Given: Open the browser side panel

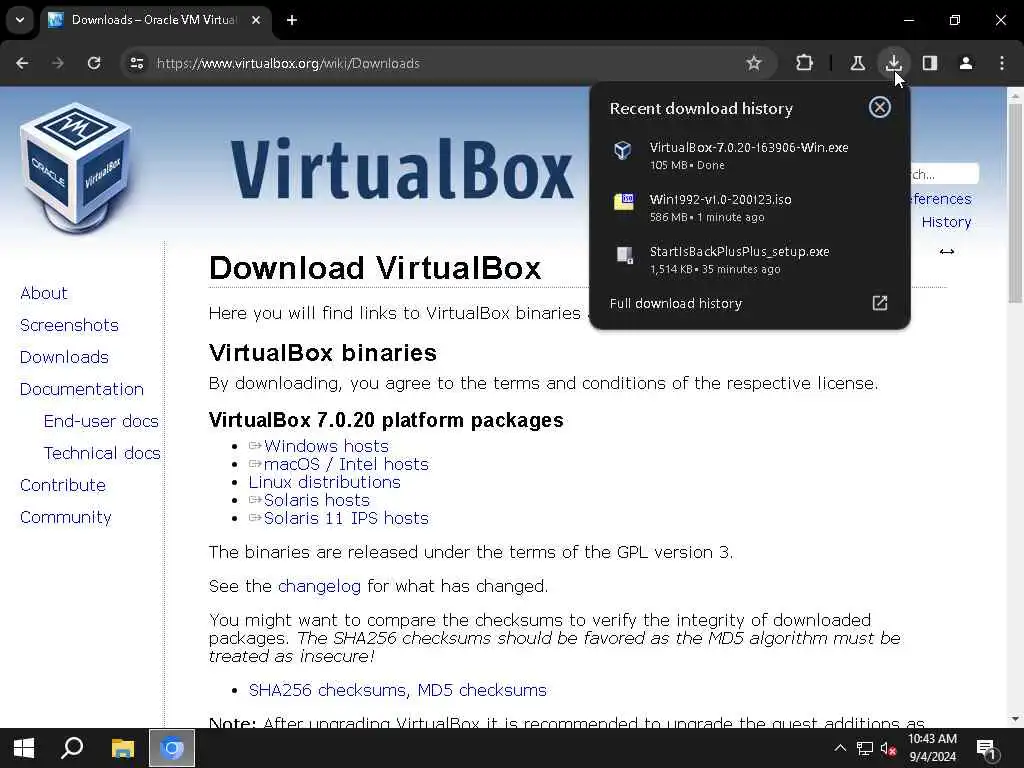Looking at the screenshot, I should (930, 63).
